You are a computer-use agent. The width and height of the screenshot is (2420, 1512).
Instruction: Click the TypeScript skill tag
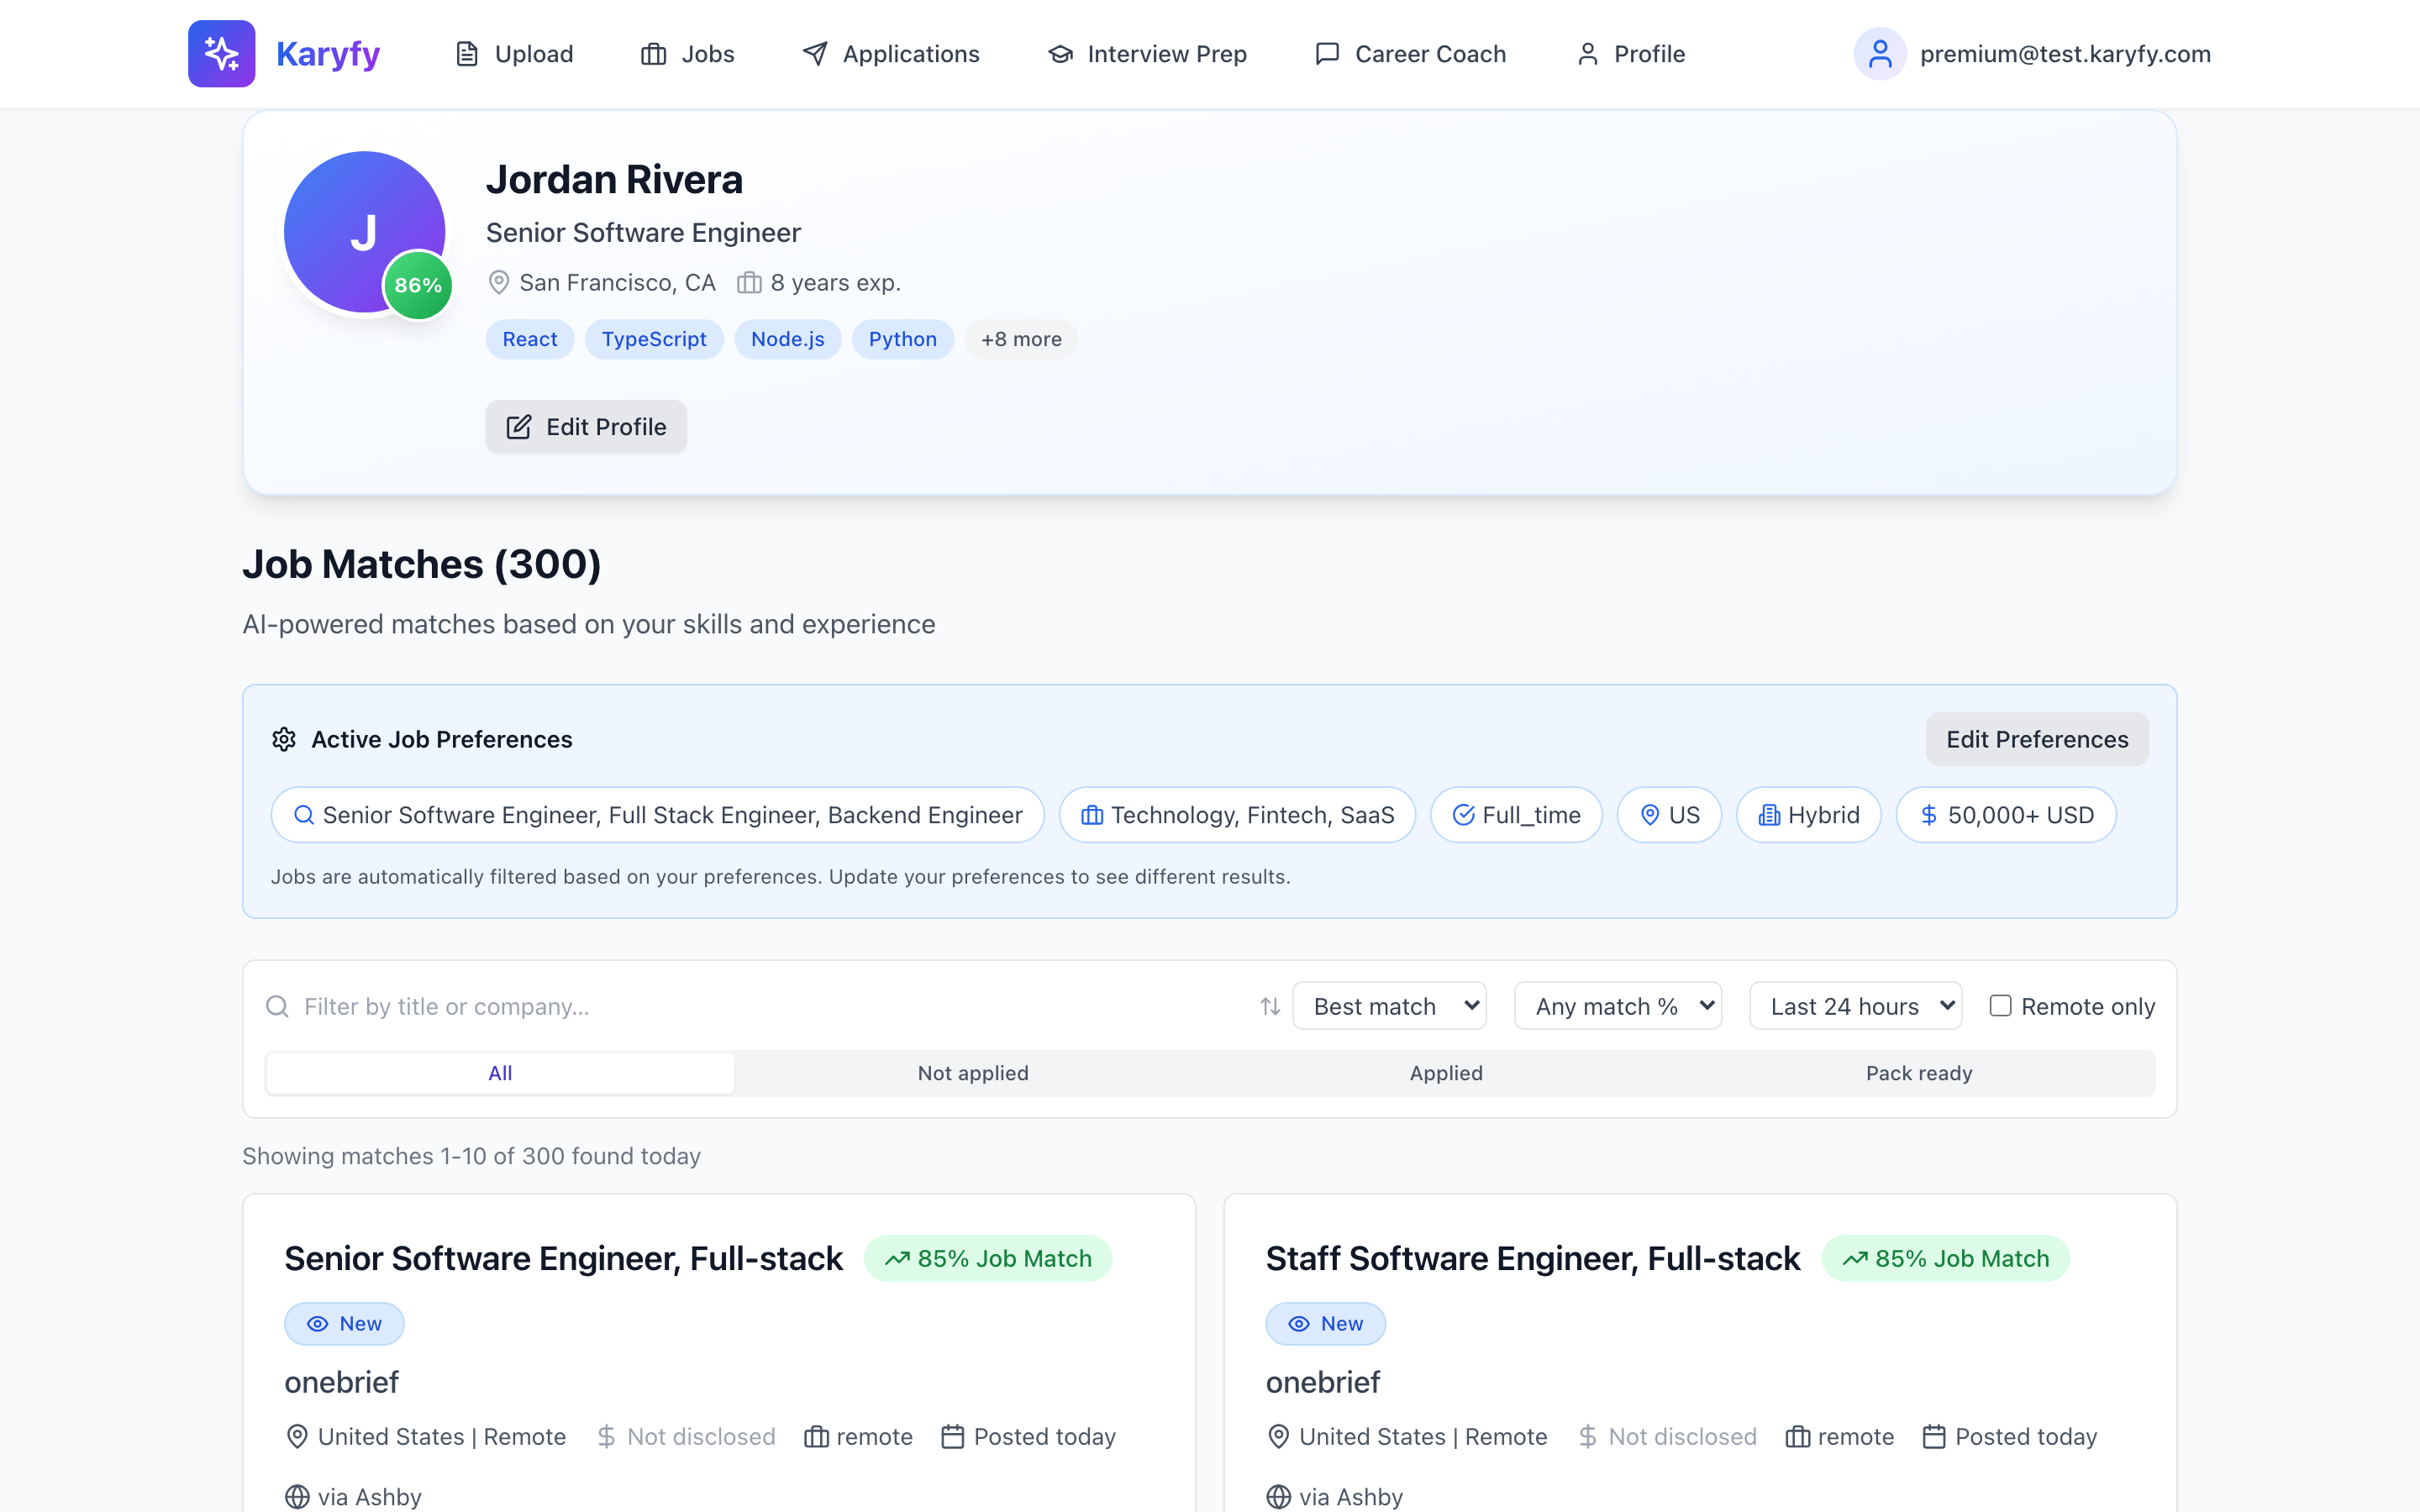(654, 339)
